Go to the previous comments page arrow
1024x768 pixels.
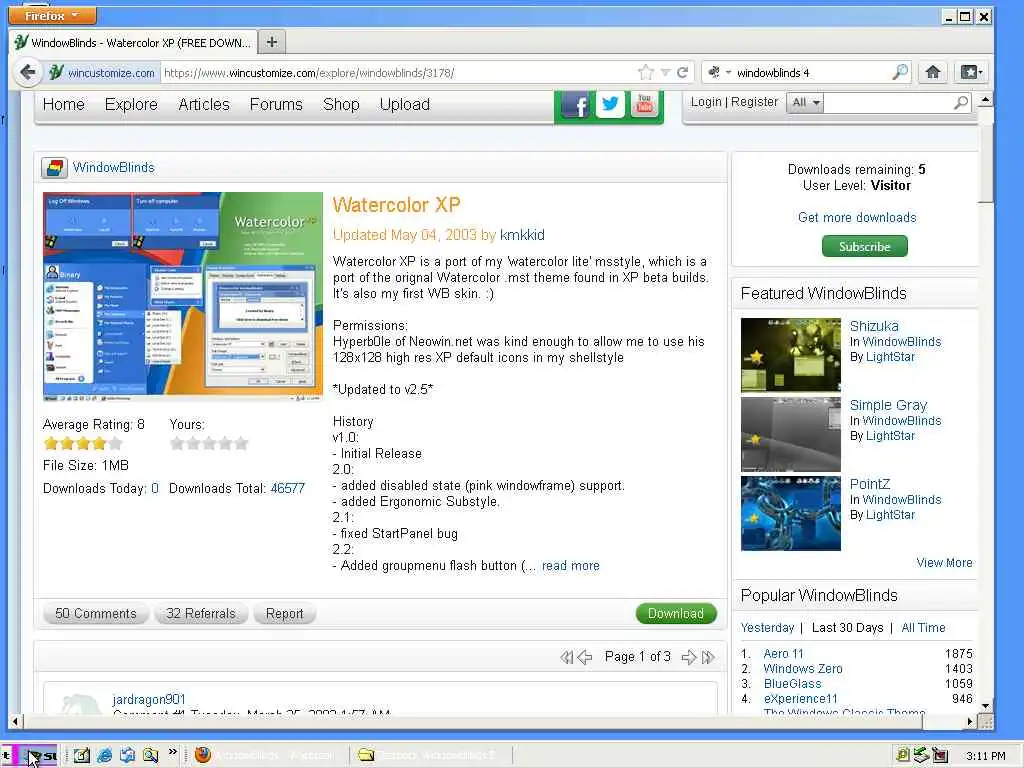click(x=585, y=658)
